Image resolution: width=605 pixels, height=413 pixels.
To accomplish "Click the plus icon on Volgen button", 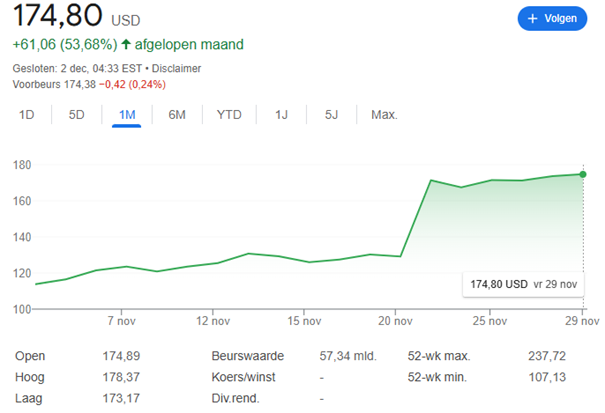I will (x=532, y=19).
